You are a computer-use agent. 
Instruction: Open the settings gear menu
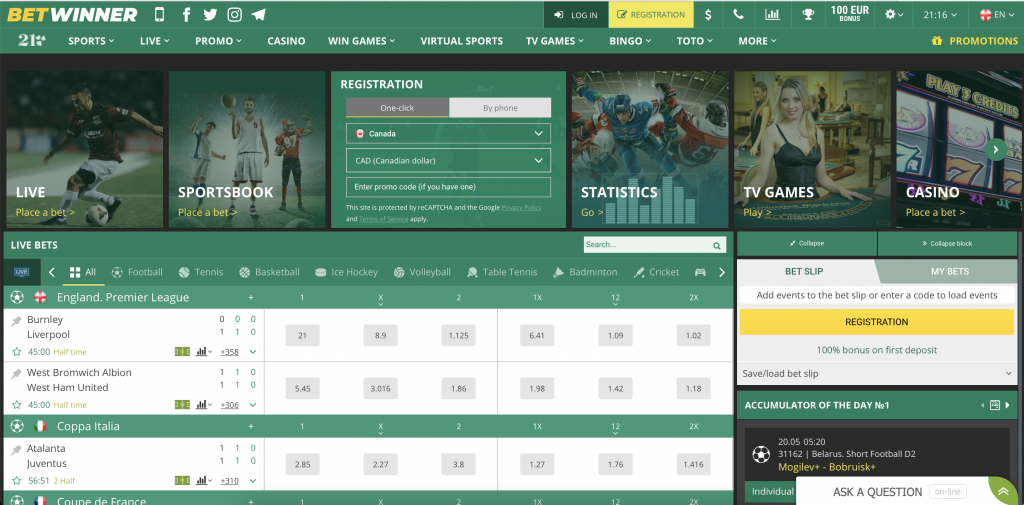tap(893, 14)
